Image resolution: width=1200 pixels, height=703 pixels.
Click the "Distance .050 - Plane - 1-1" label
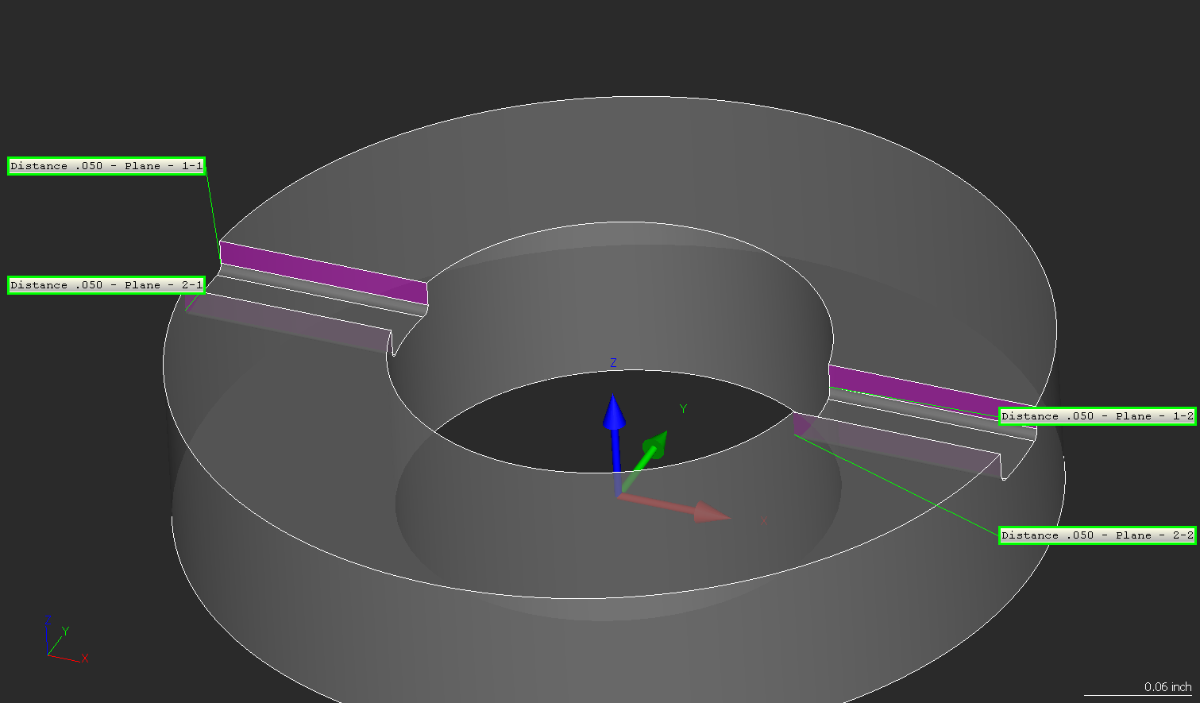click(107, 166)
